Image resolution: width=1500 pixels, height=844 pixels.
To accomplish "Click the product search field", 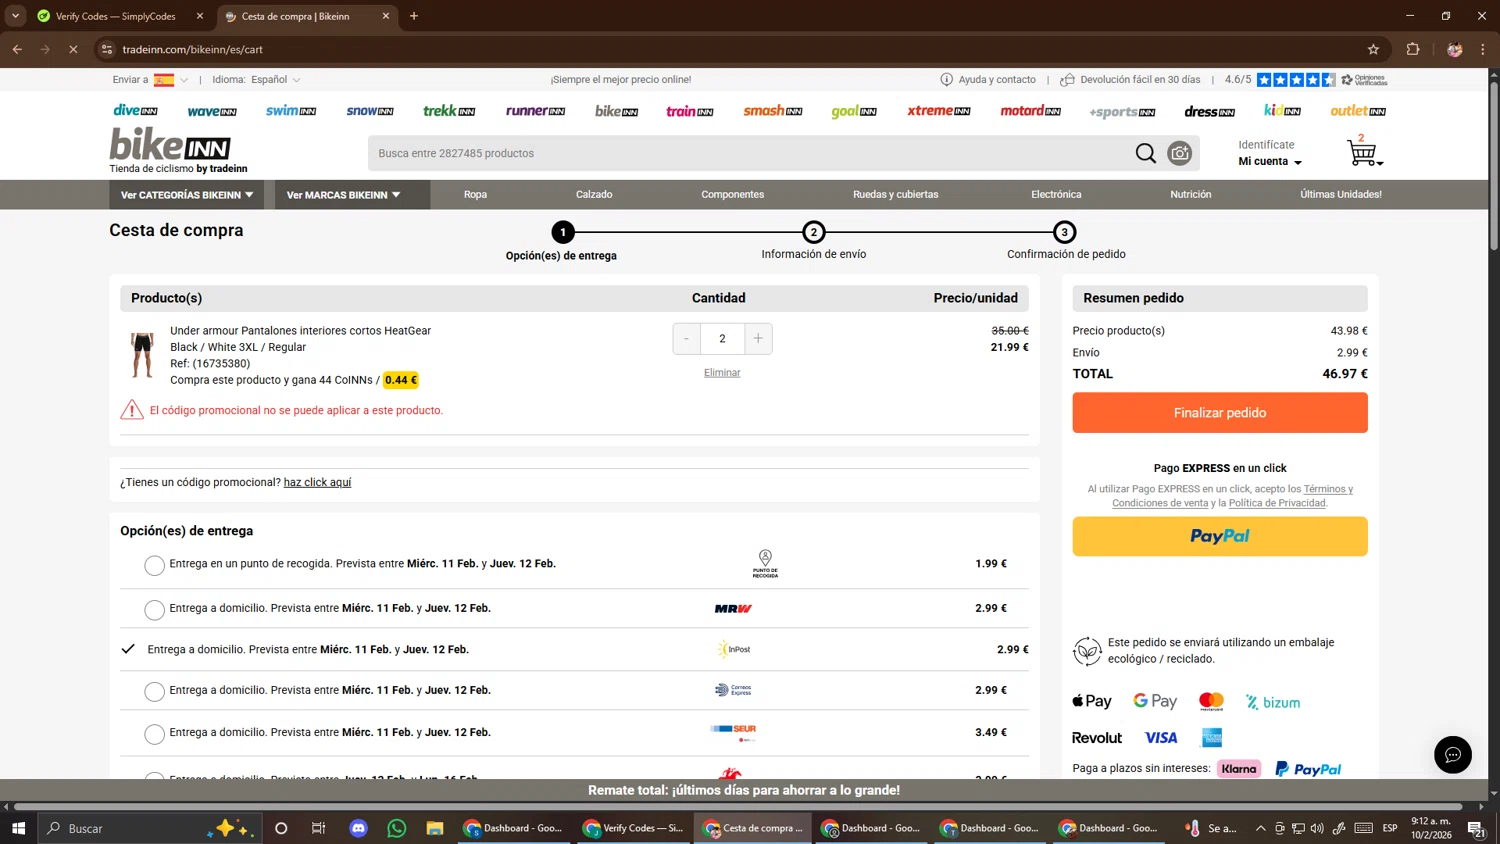I will pyautogui.click(x=750, y=153).
